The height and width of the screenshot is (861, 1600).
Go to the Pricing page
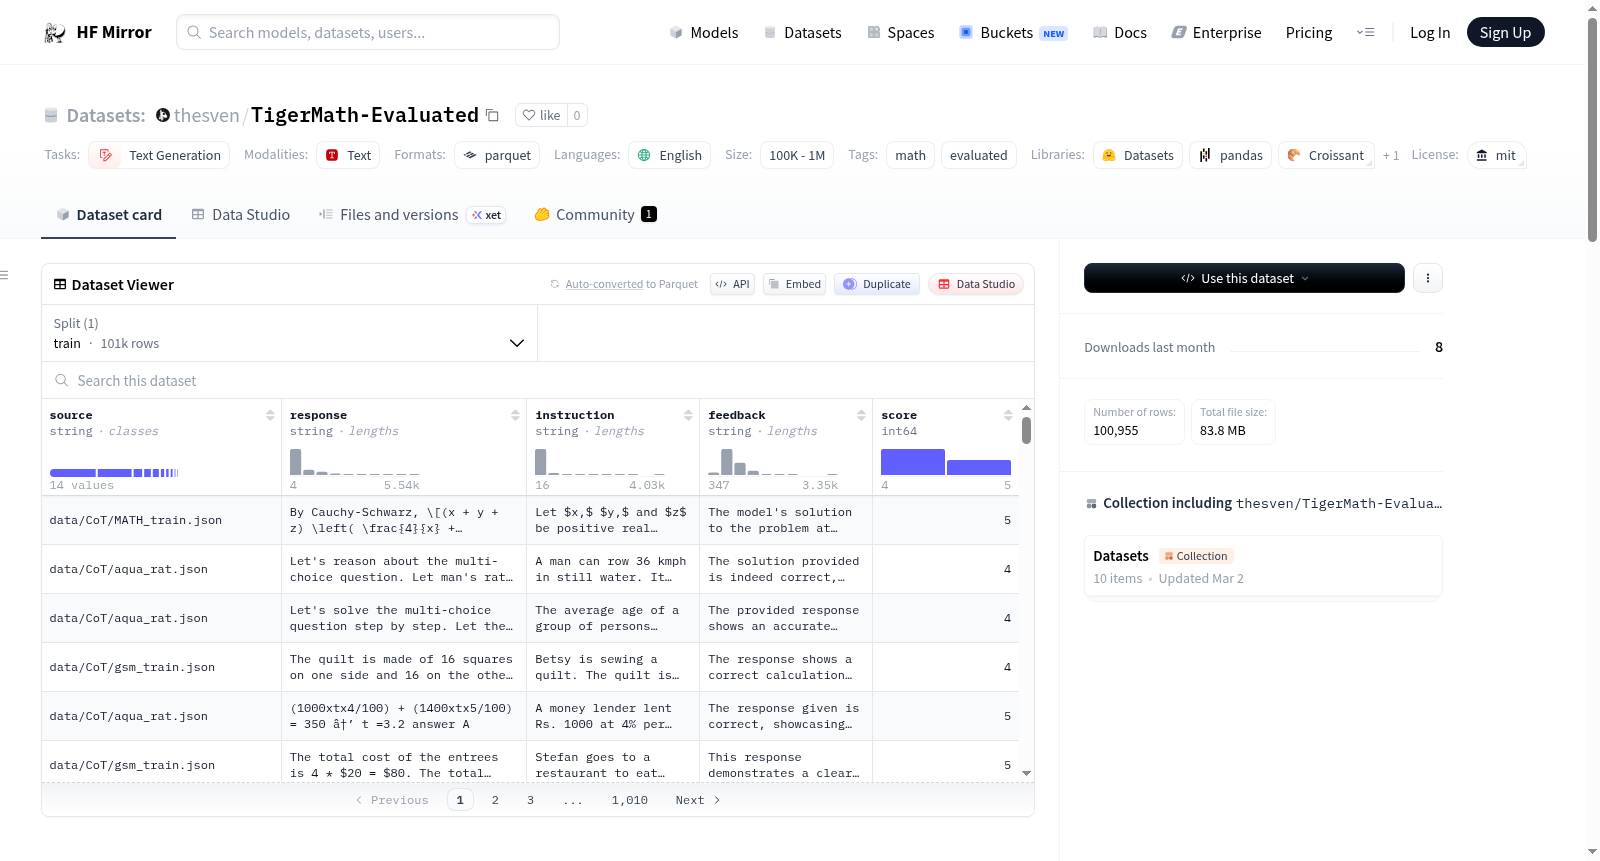pyautogui.click(x=1309, y=32)
